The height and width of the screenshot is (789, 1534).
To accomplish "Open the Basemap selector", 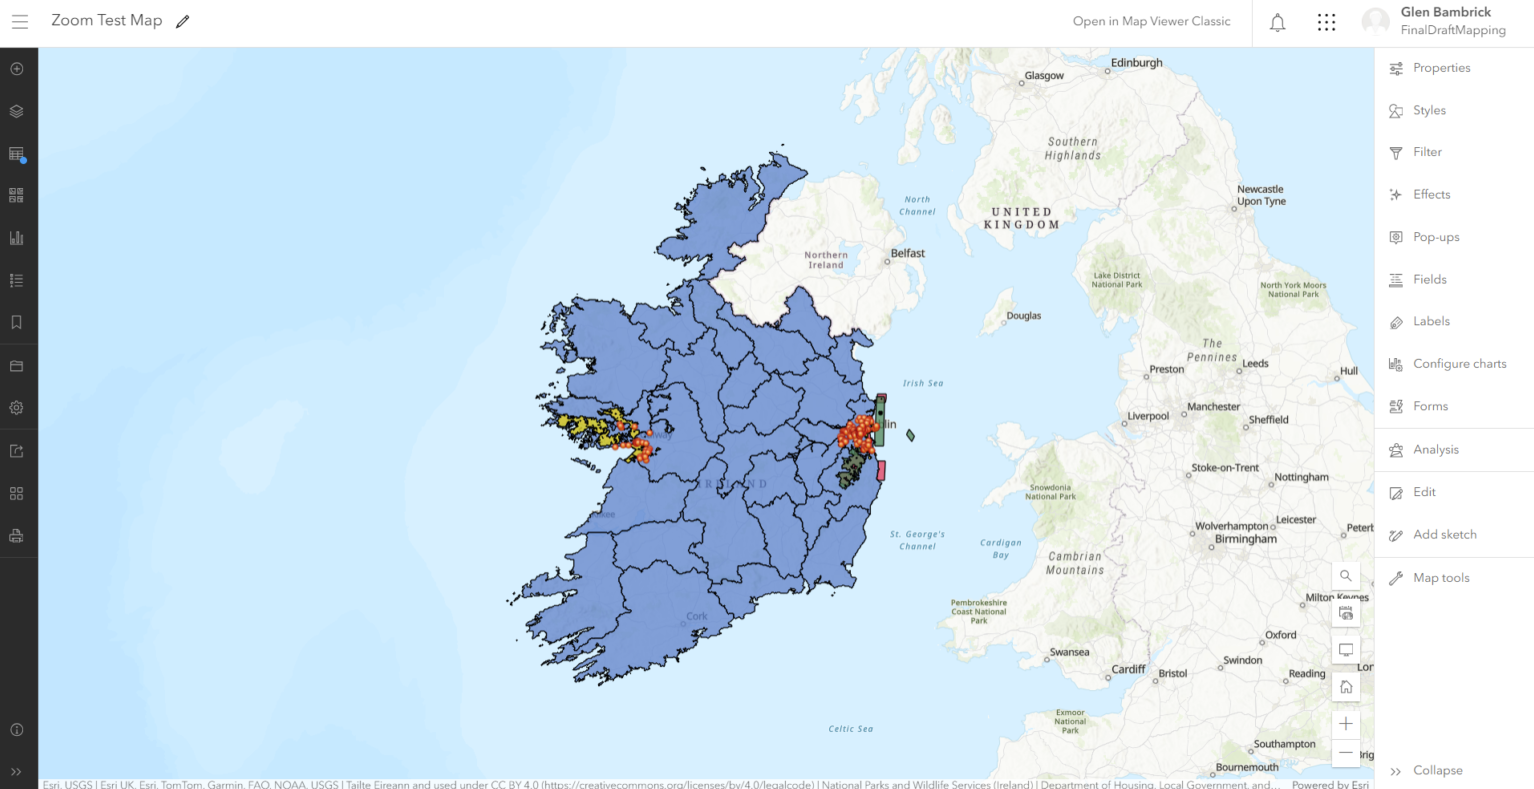I will (x=17, y=194).
